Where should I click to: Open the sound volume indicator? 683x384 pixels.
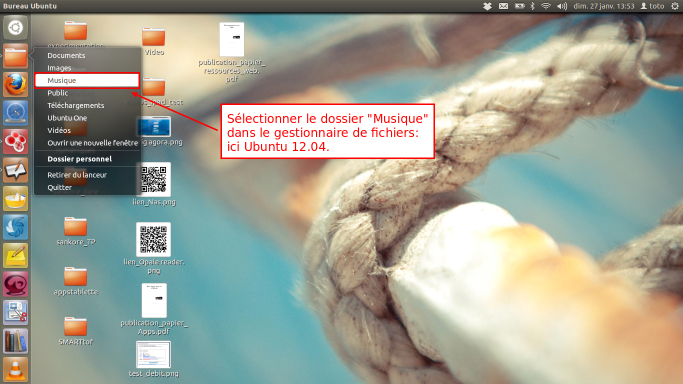562,6
